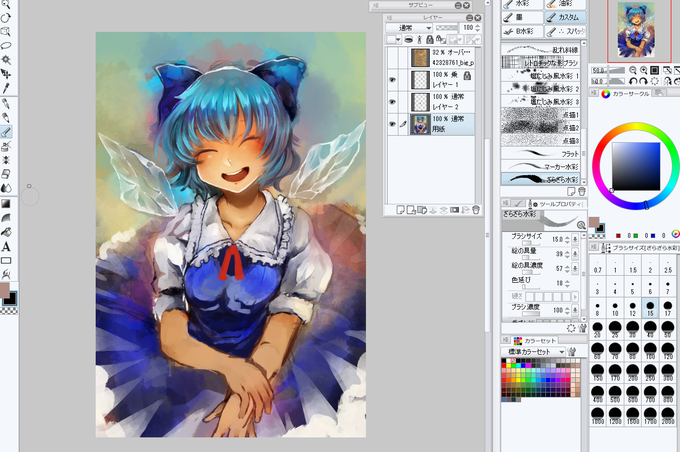Choose the マーカー水彩 brush
The image size is (680, 452).
540,166
